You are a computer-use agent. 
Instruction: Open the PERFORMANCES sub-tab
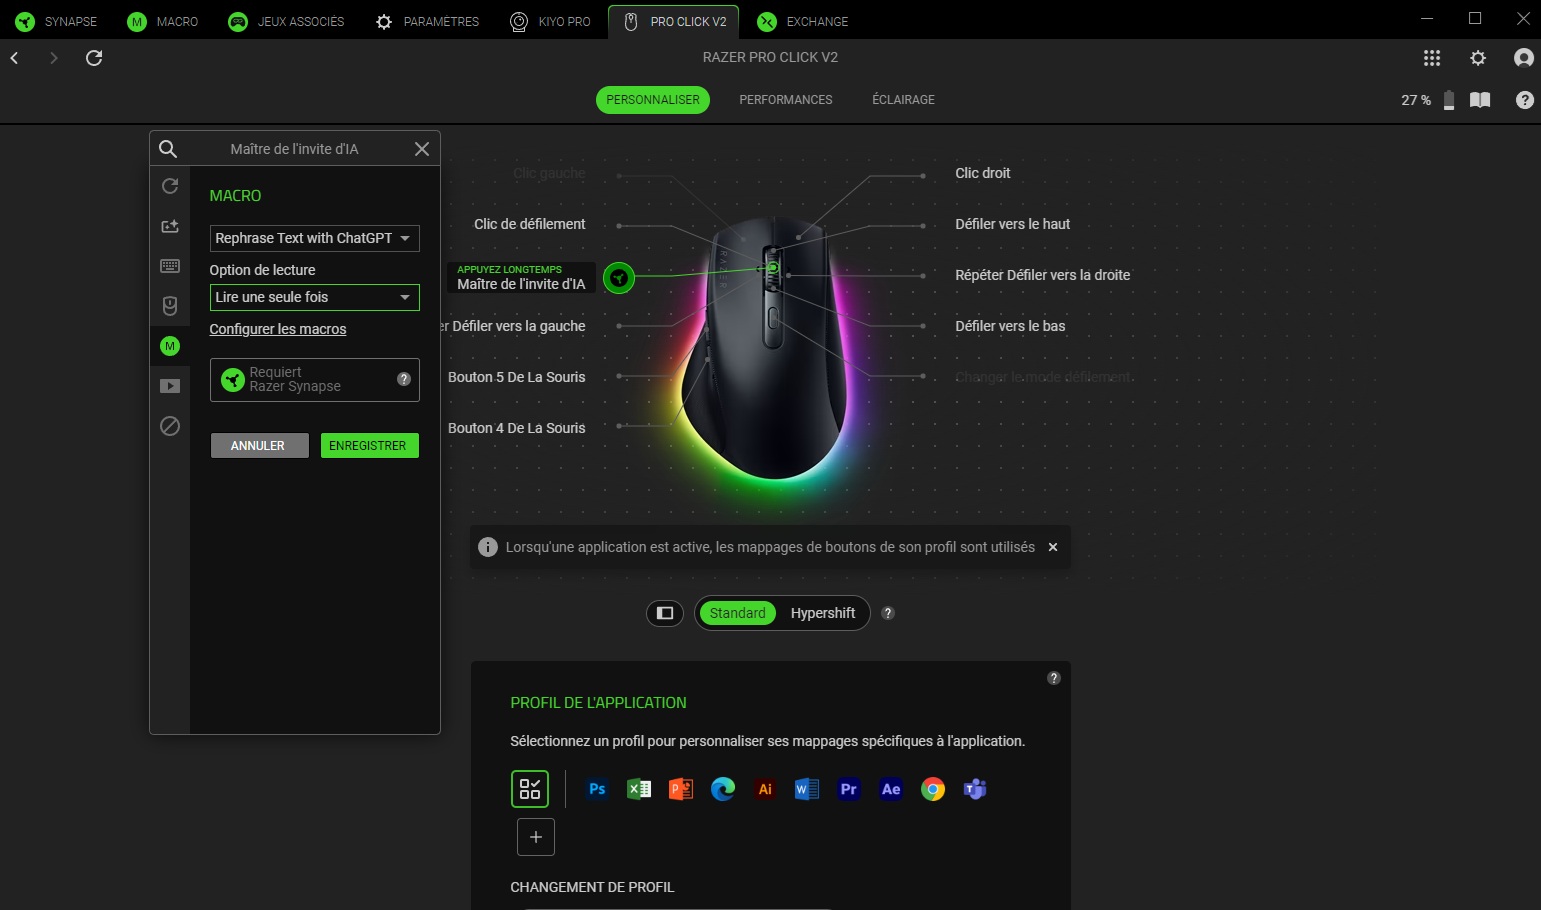coord(786,100)
